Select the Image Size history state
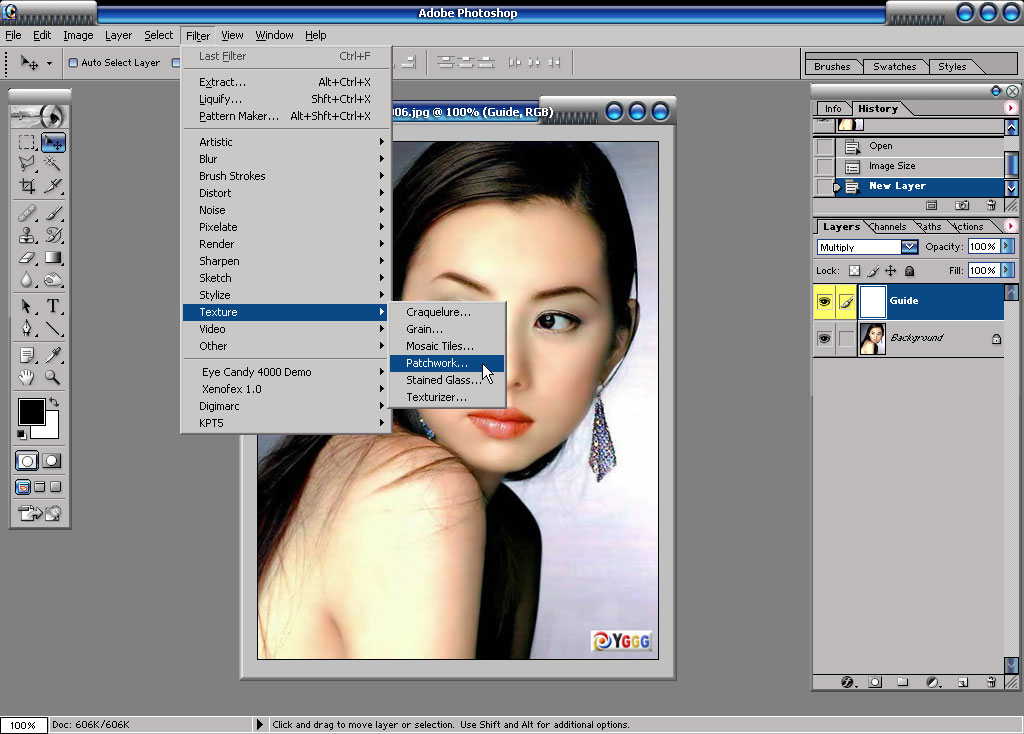Screen dimensions: 1024x734 920,166
